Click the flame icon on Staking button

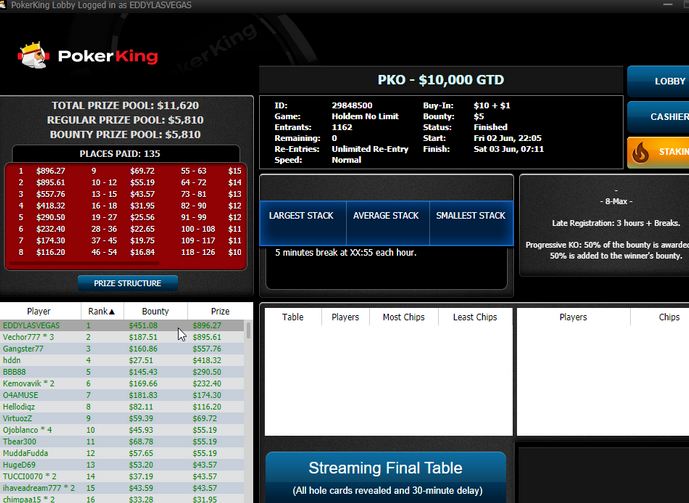pyautogui.click(x=640, y=152)
